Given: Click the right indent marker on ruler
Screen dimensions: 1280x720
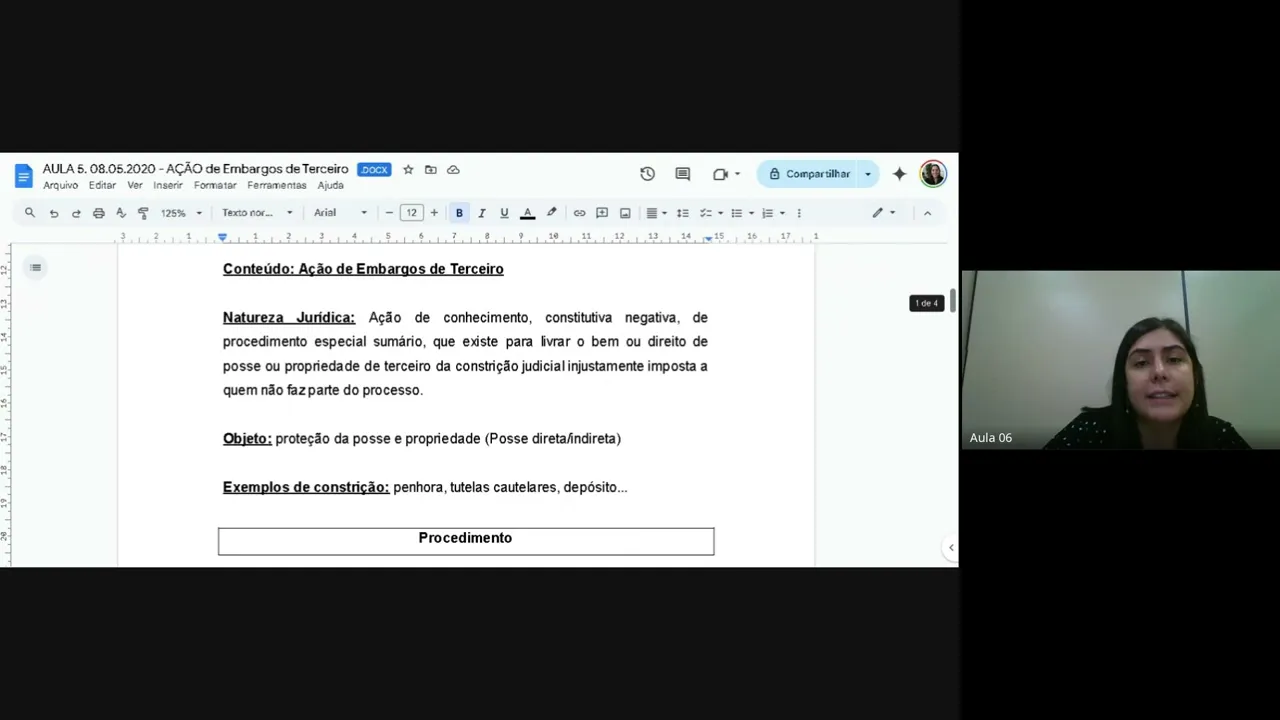Looking at the screenshot, I should pos(707,238).
